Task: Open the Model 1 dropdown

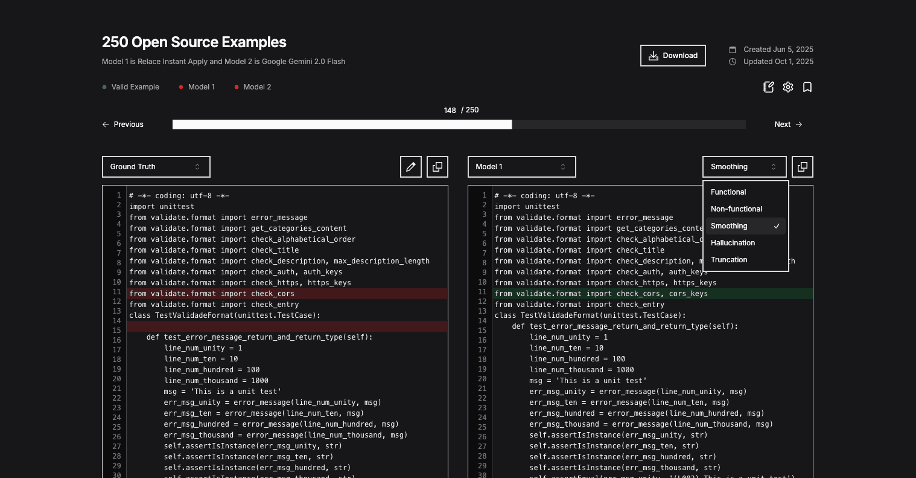Action: [522, 167]
